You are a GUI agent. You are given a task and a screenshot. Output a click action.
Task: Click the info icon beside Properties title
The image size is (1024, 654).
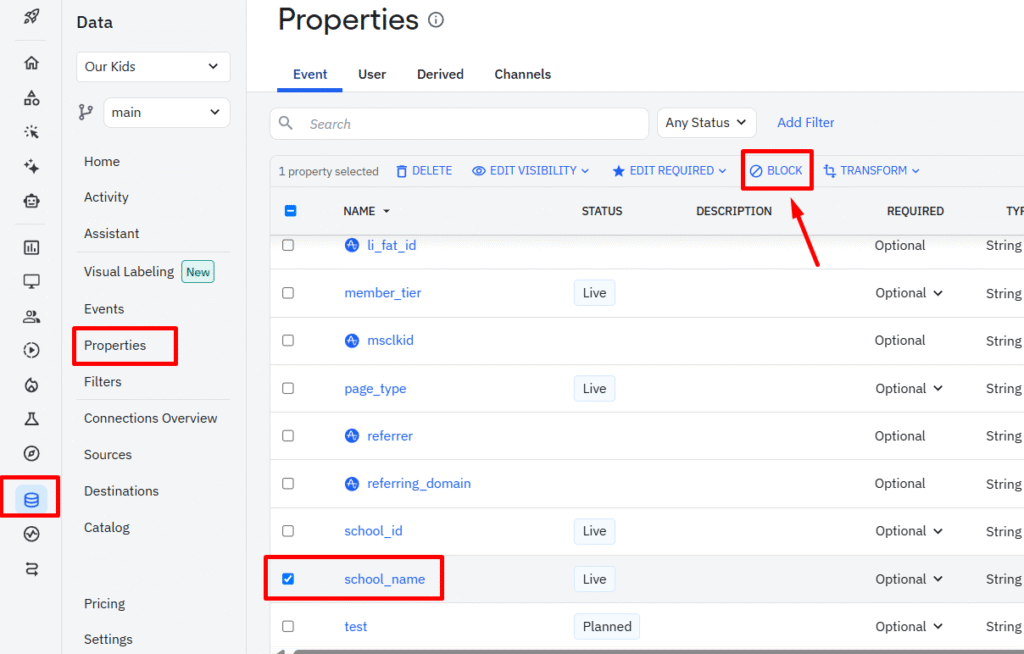[435, 20]
